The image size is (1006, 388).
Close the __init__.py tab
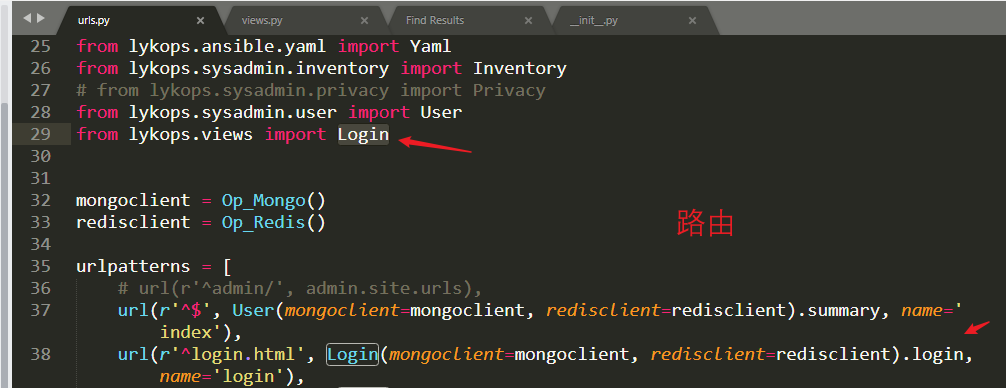(692, 21)
